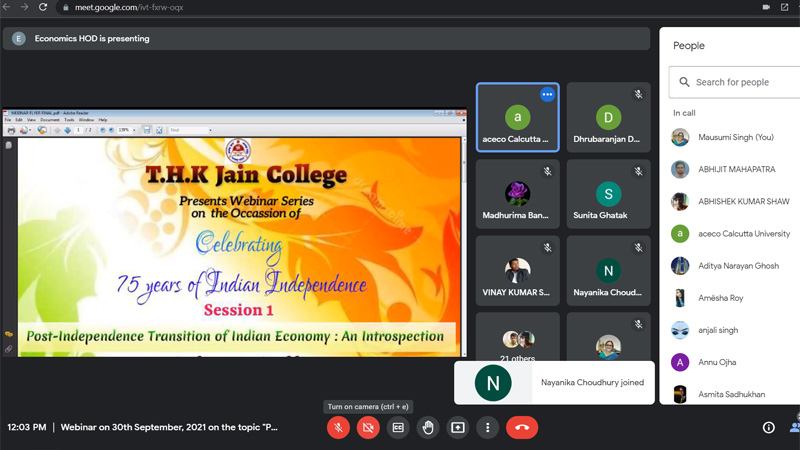Toggle closed captions button
Screen dimensions: 800x450
398,428
